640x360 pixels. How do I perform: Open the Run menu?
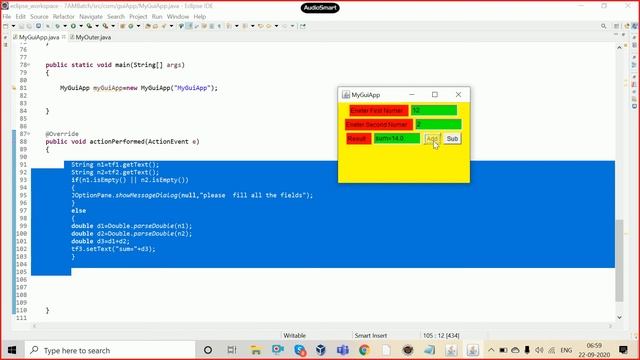tap(157, 17)
